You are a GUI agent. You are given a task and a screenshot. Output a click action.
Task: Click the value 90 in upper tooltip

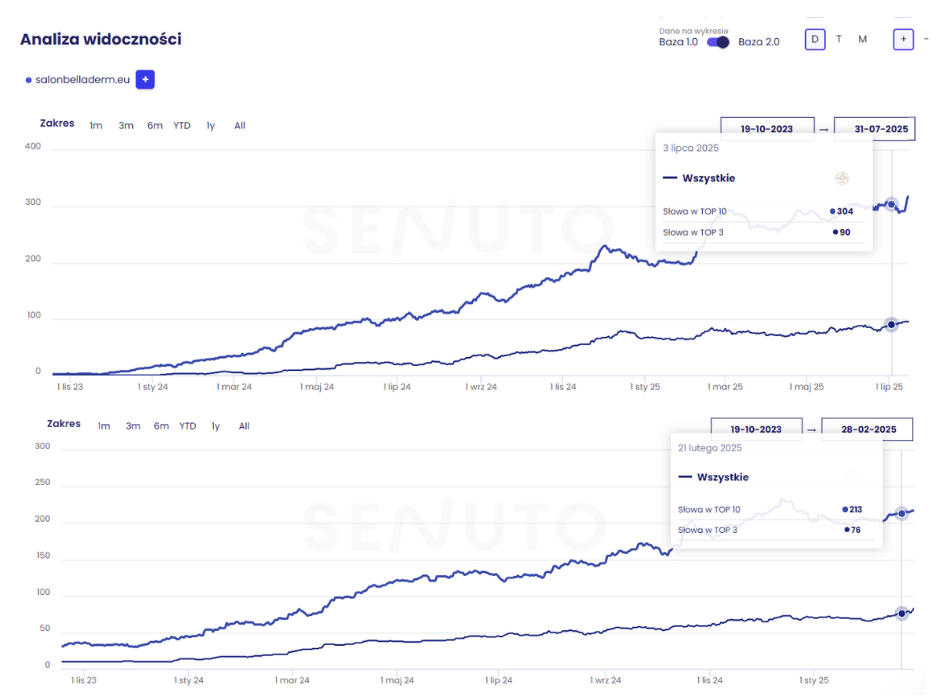pyautogui.click(x=845, y=233)
